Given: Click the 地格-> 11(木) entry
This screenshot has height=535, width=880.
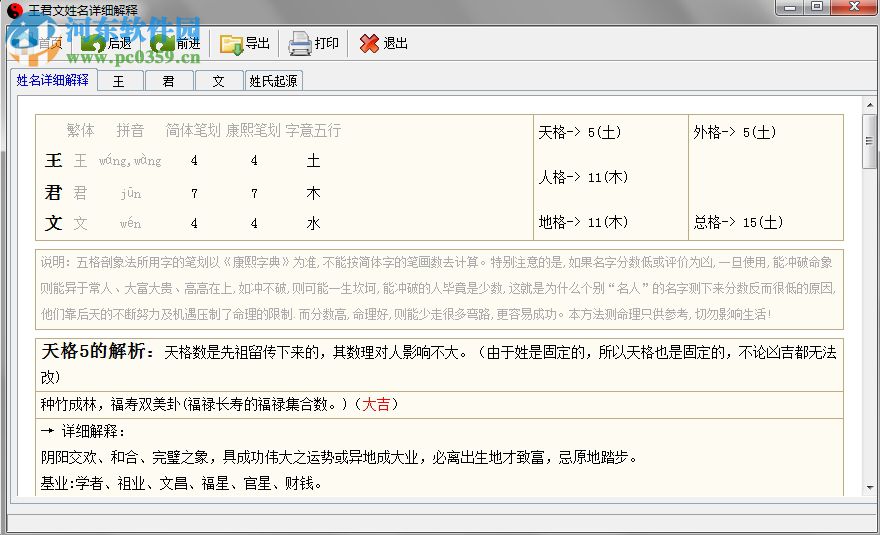Looking at the screenshot, I should [583, 222].
